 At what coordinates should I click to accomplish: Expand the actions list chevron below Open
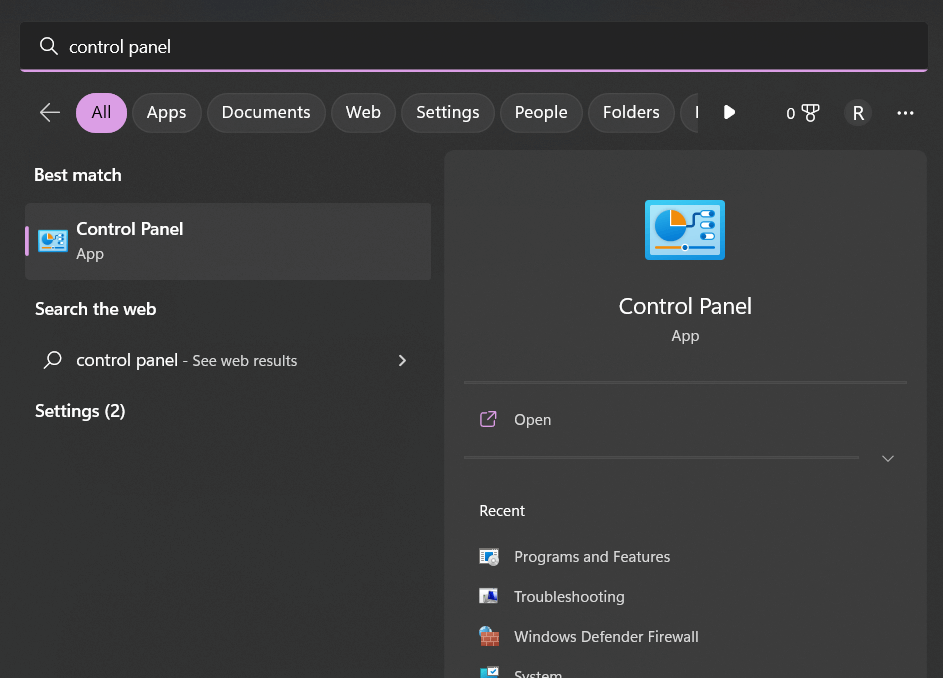point(888,458)
